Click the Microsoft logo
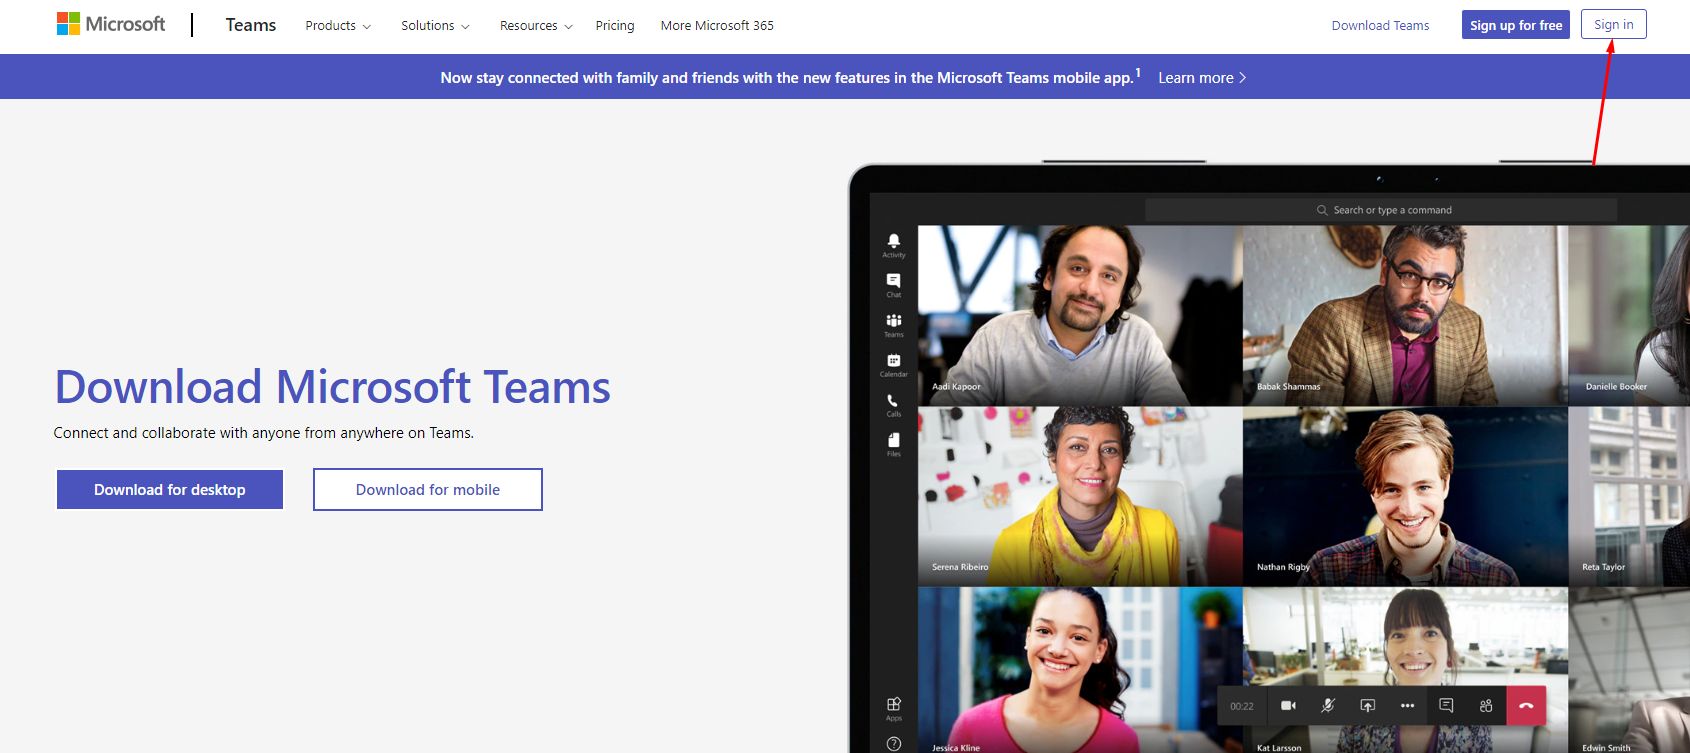The image size is (1690, 753). (111, 24)
